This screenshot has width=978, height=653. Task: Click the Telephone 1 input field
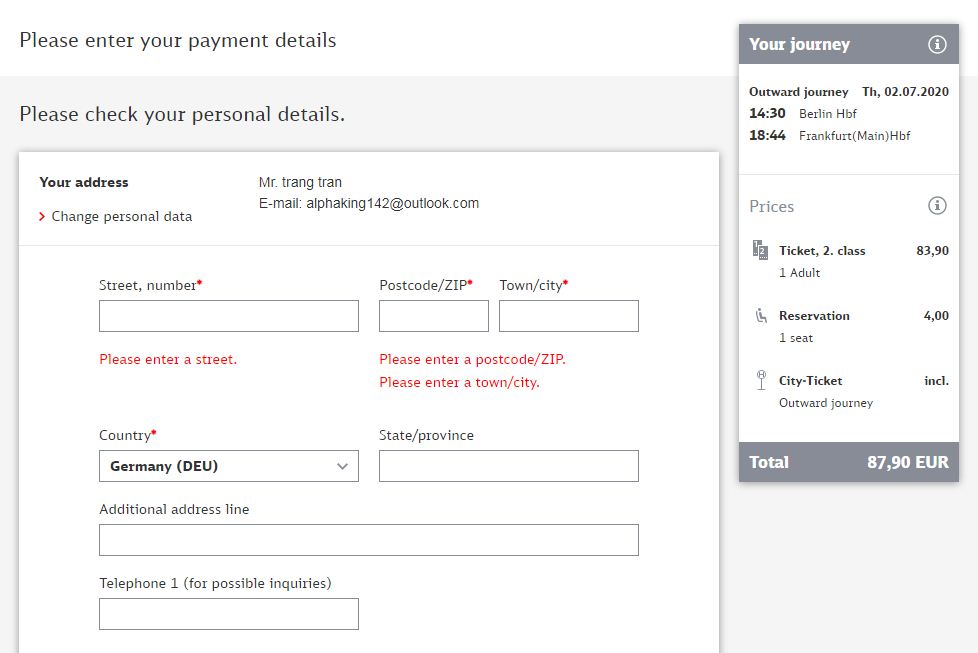coord(229,614)
